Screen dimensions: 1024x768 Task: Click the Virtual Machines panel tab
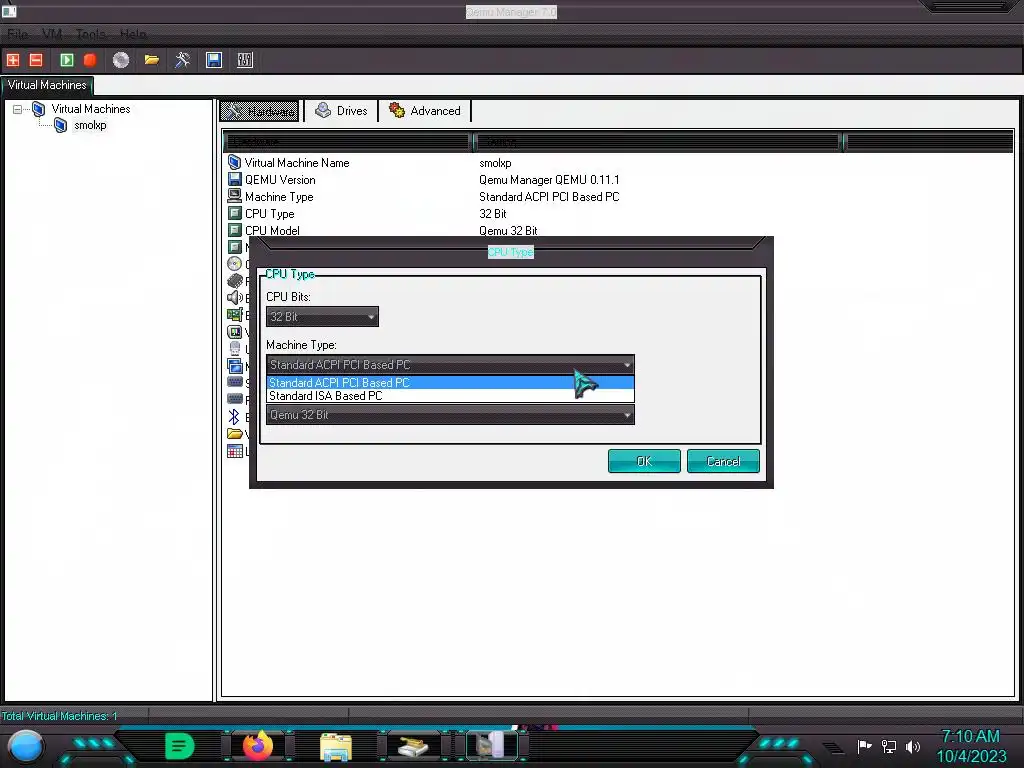pos(47,85)
